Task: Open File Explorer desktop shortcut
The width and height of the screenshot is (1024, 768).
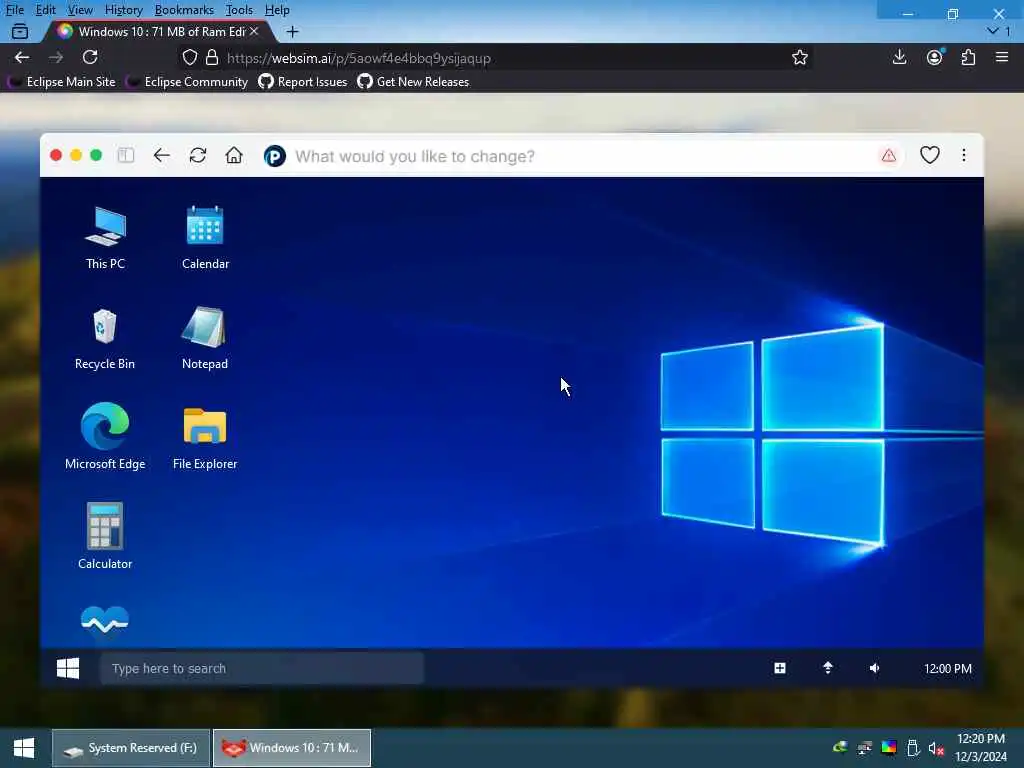Action: (205, 437)
